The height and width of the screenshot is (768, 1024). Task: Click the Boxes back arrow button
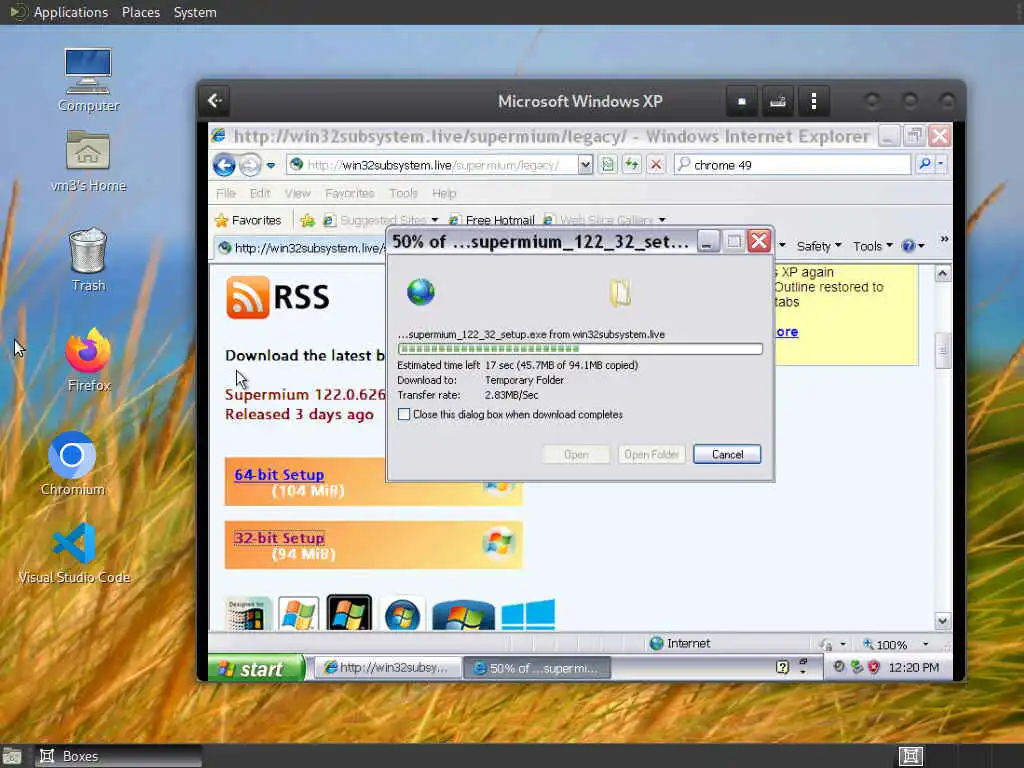point(215,101)
